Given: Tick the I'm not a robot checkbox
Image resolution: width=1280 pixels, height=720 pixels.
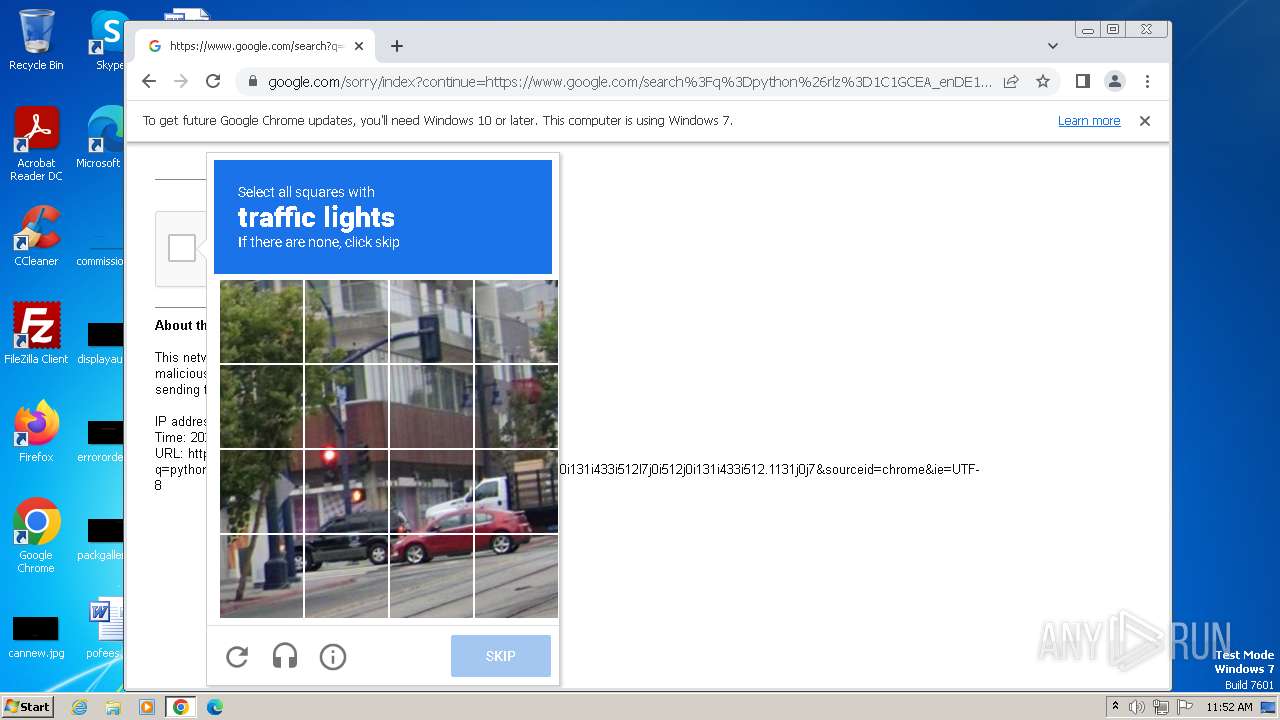Looking at the screenshot, I should click(182, 248).
